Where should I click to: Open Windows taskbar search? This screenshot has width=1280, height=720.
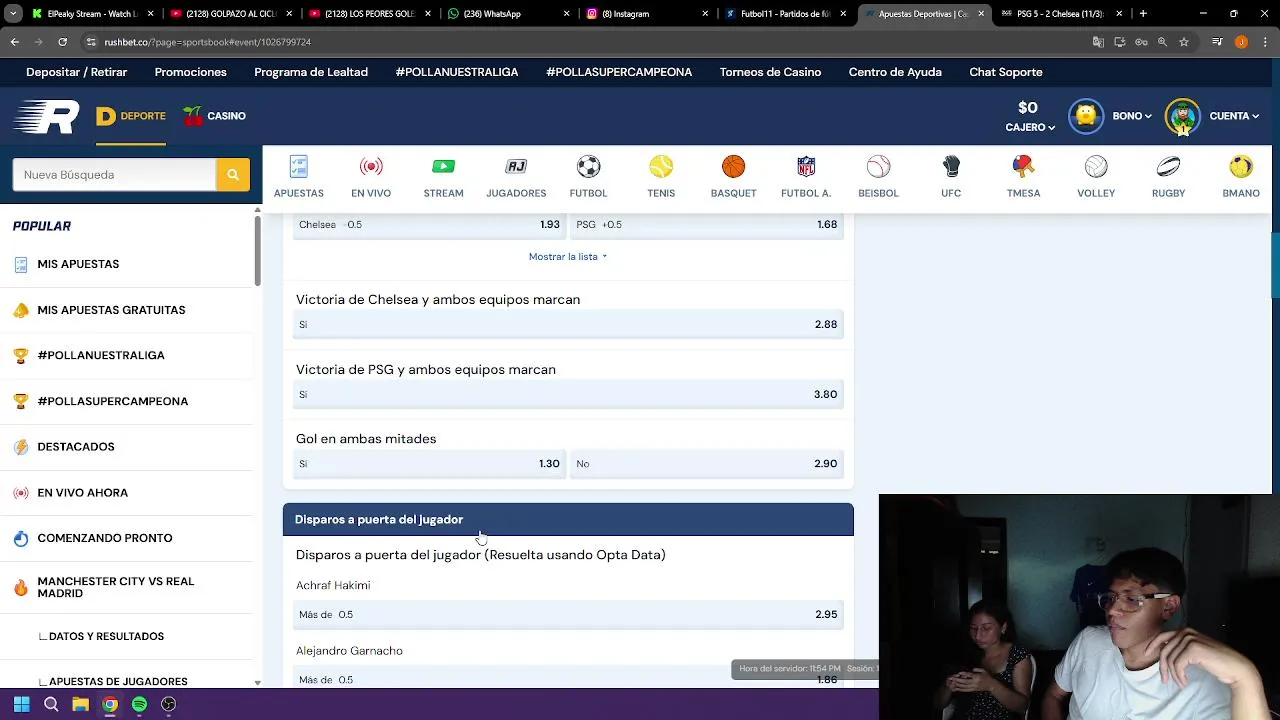[51, 704]
